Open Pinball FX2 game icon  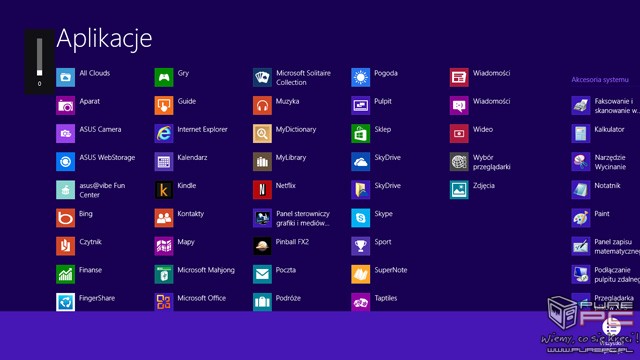[x=262, y=246]
